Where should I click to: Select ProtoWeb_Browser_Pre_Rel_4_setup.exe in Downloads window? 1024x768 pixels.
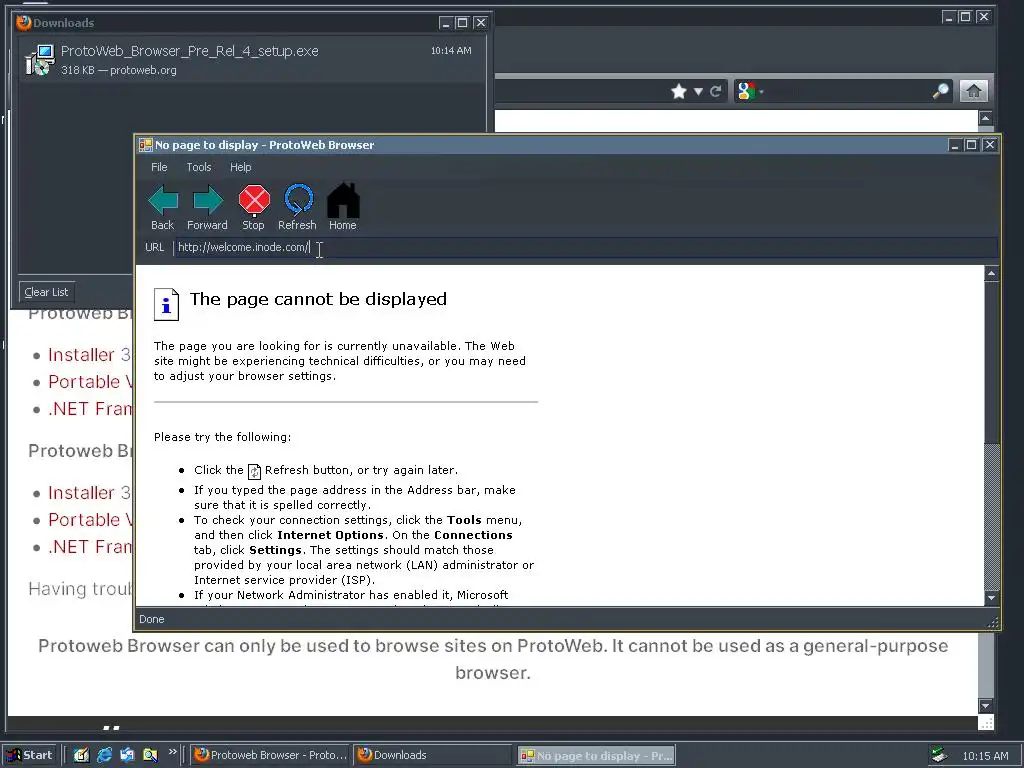tap(251, 59)
